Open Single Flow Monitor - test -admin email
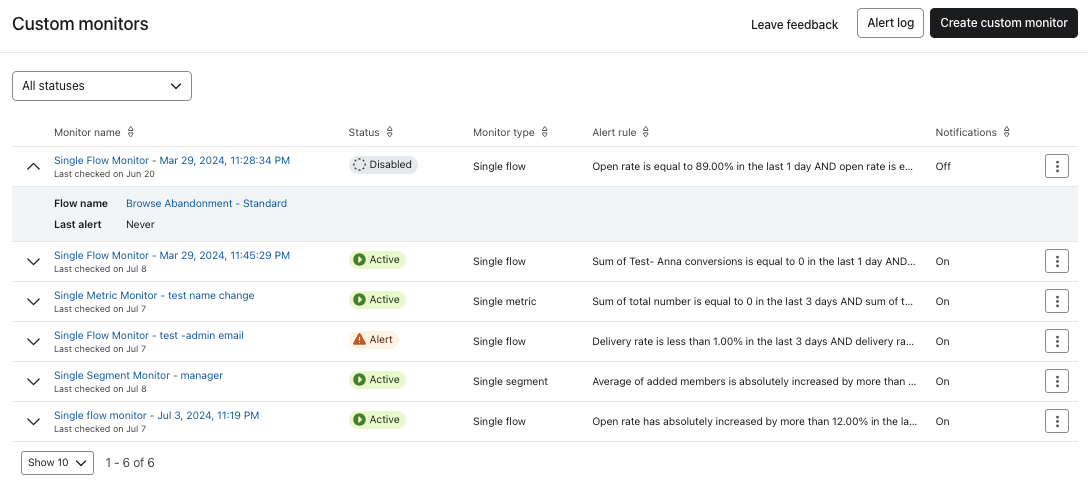This screenshot has height=483, width=1088. pos(149,335)
